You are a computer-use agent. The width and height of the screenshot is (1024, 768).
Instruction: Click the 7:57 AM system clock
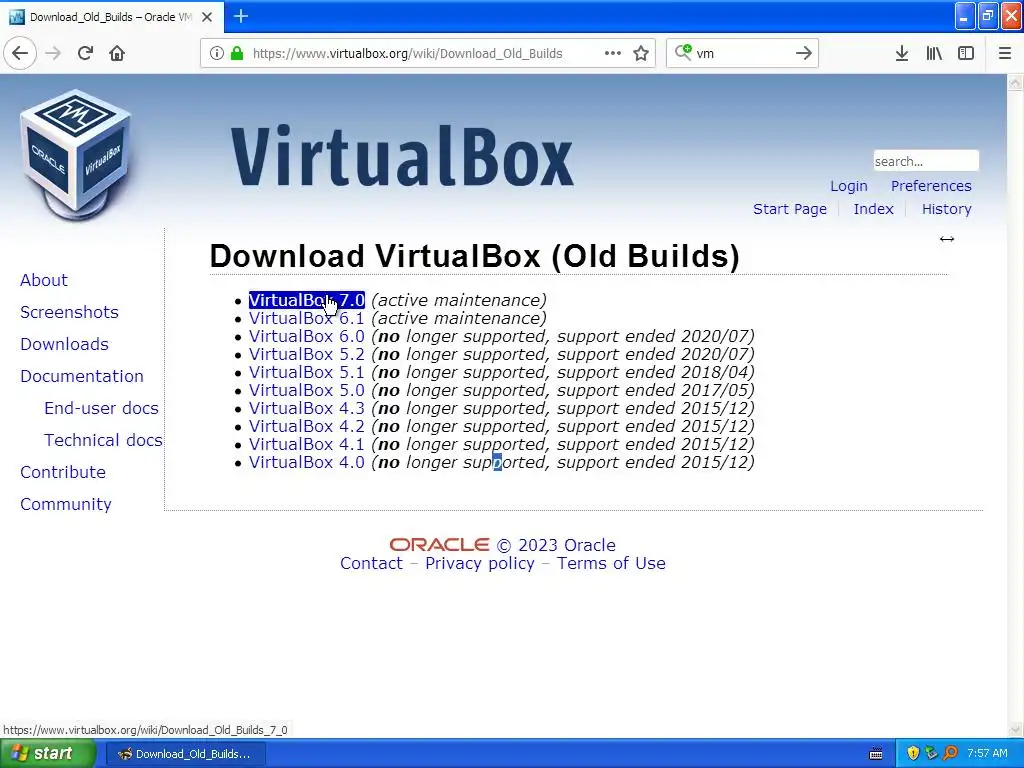[x=987, y=754]
